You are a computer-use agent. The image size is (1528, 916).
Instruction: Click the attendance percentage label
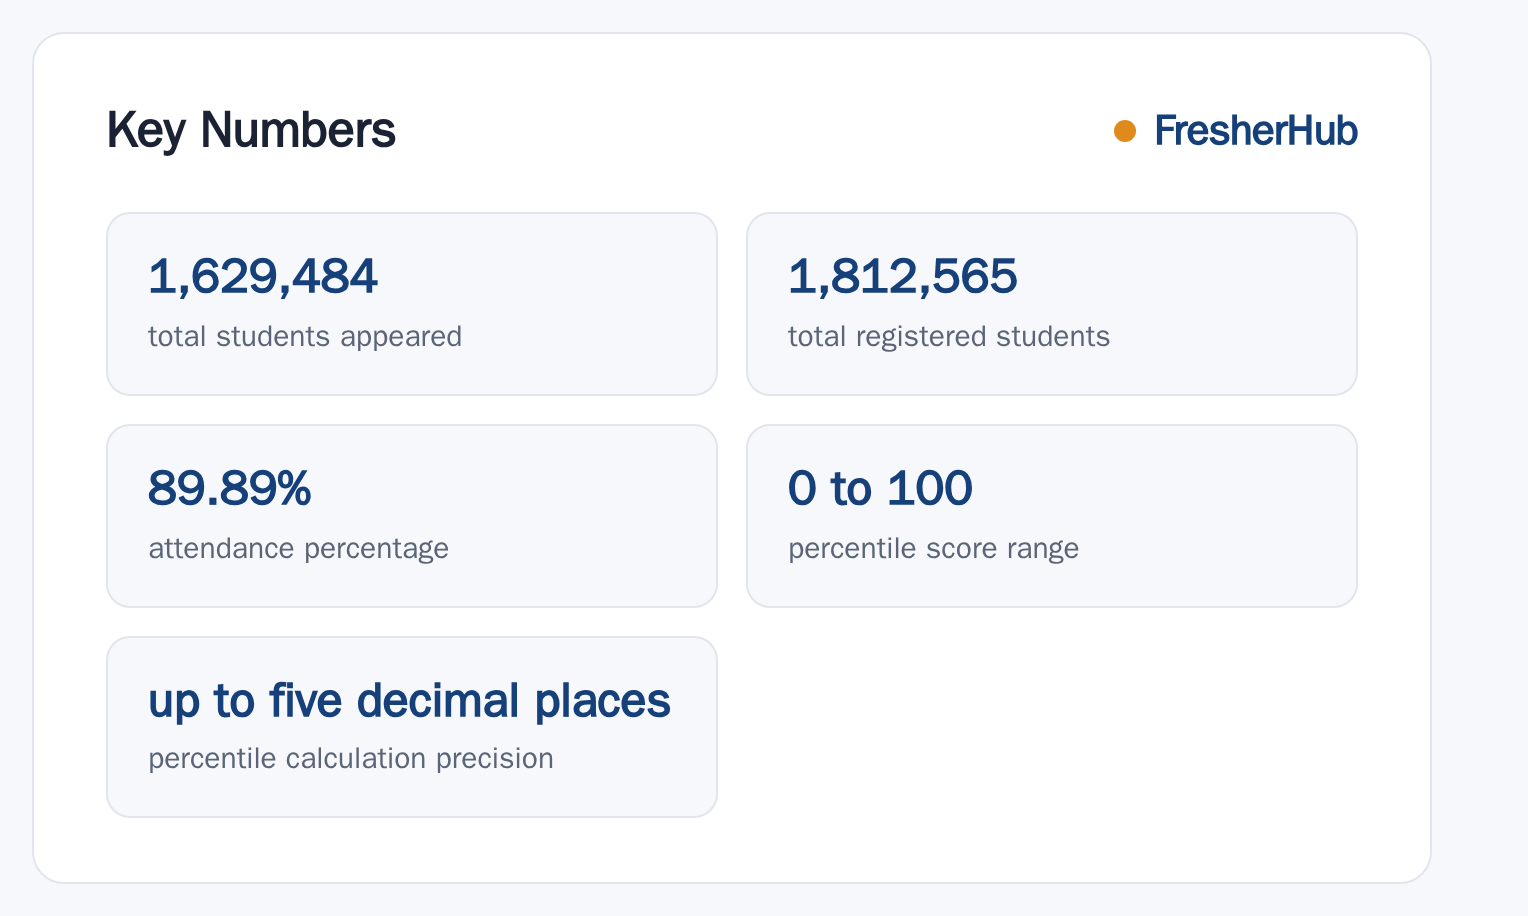click(x=298, y=548)
